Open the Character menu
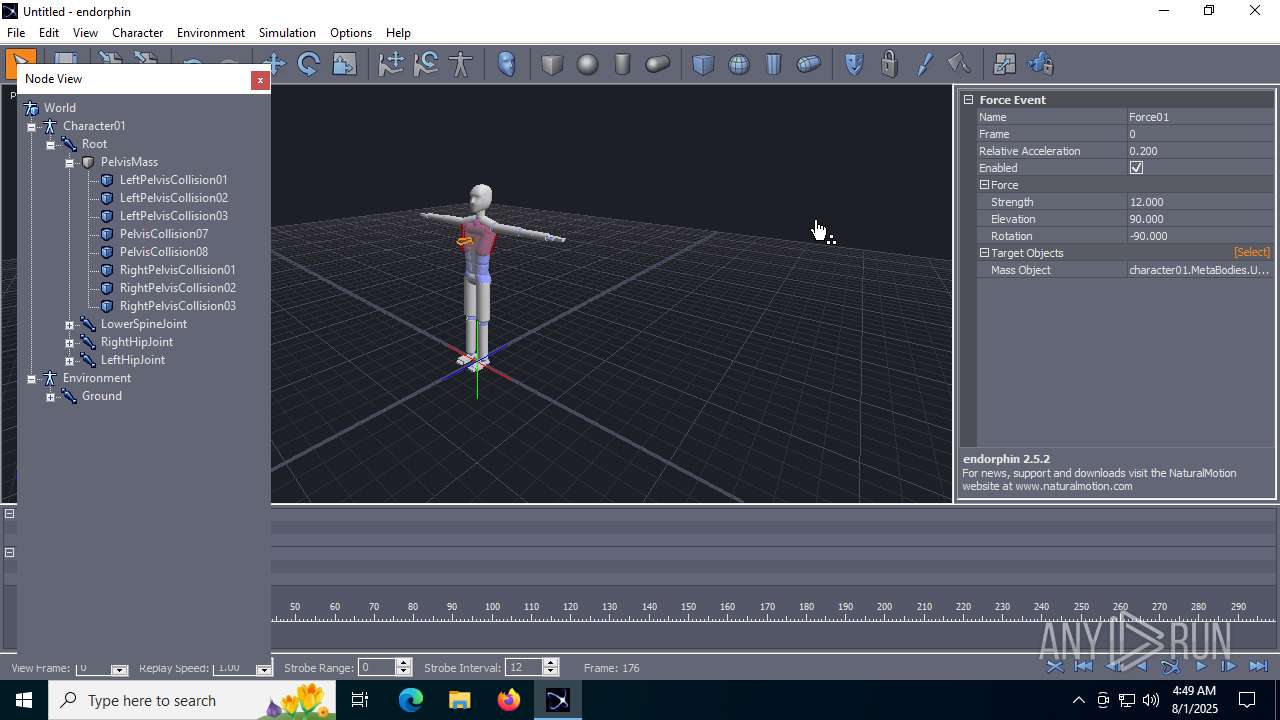 pyautogui.click(x=138, y=33)
